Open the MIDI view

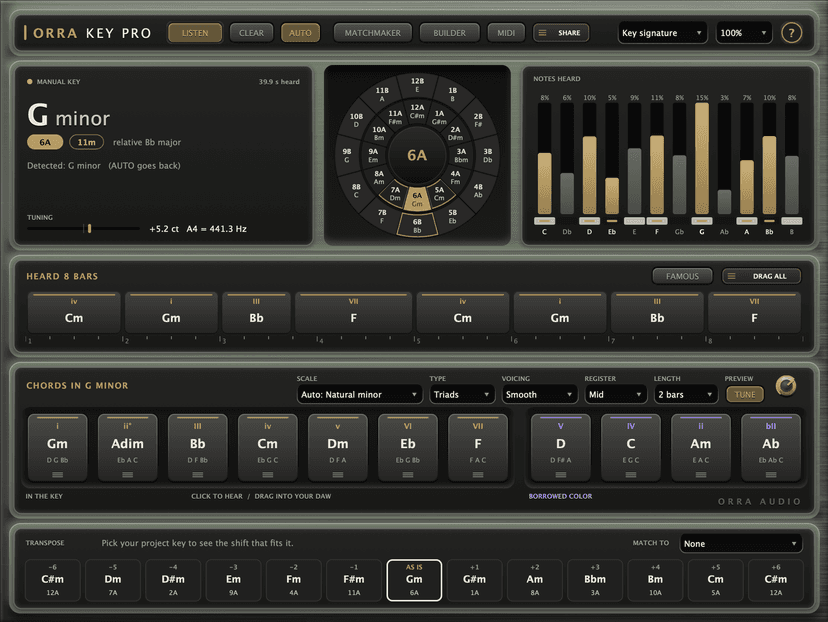(506, 33)
